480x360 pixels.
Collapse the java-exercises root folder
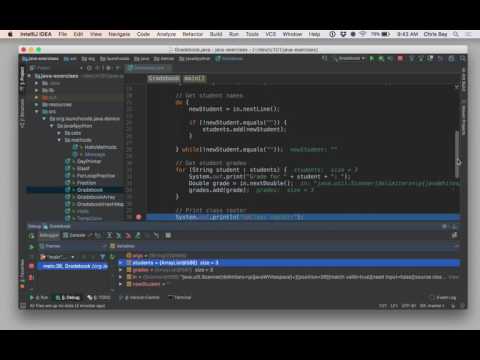click(x=29, y=76)
